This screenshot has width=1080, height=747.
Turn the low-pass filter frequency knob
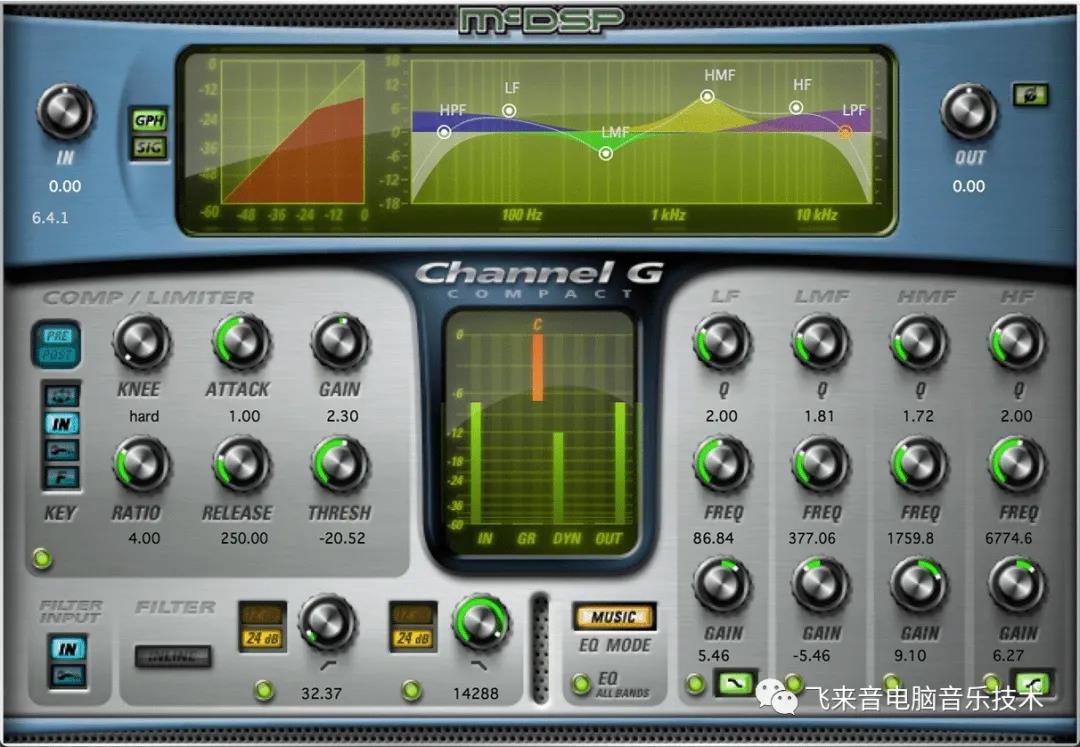481,623
